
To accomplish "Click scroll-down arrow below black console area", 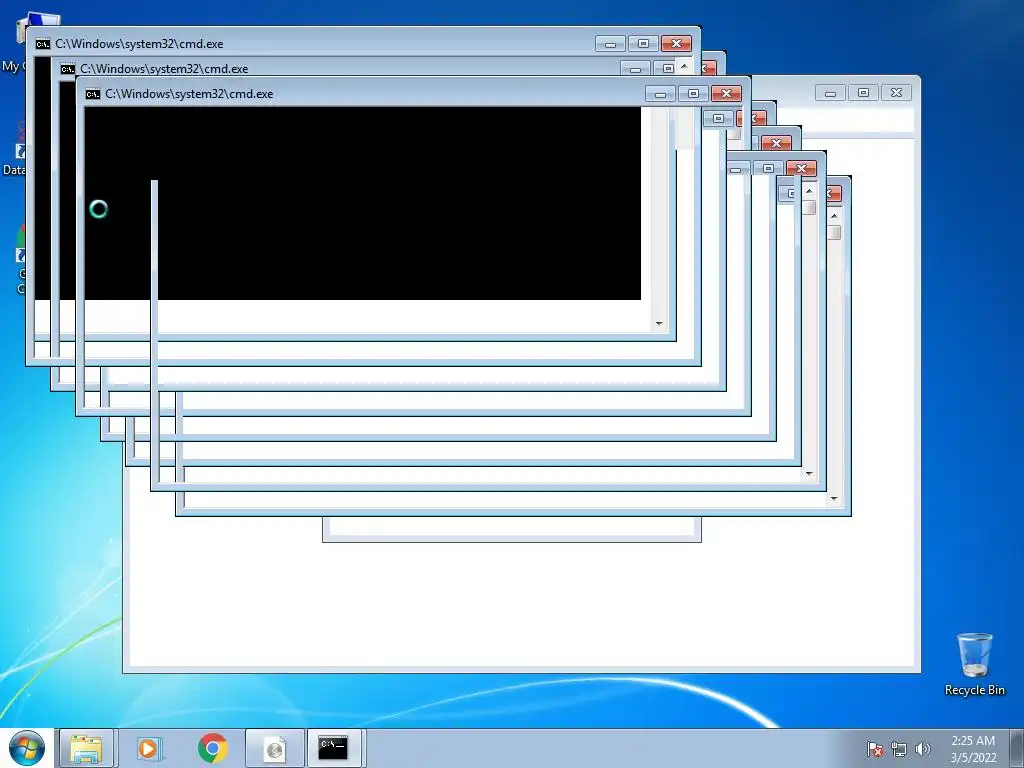I will 659,324.
